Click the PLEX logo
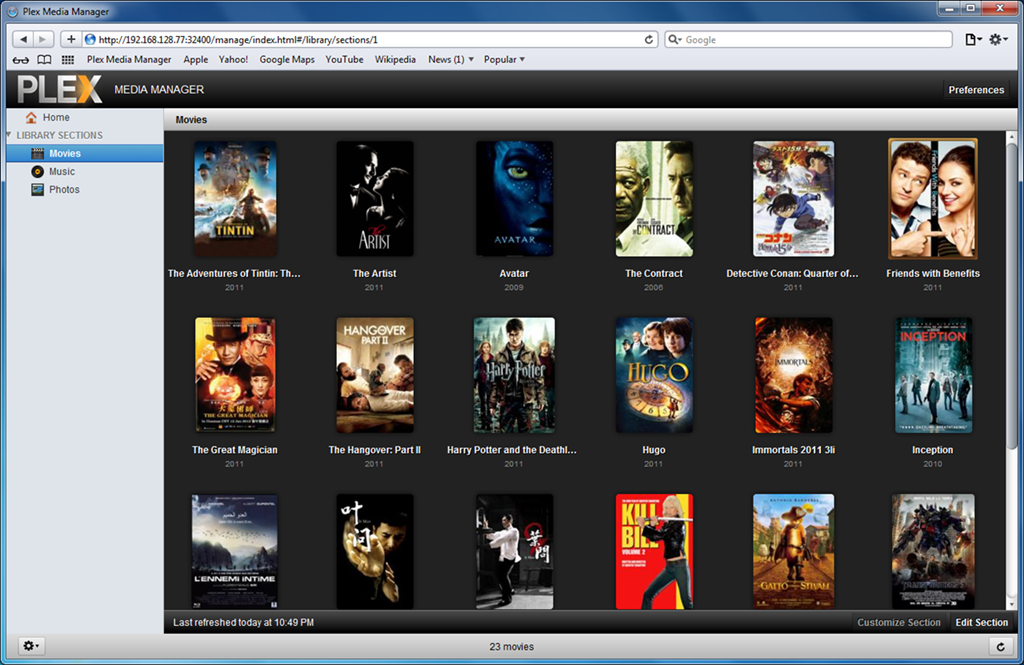This screenshot has height=665, width=1024. (59, 89)
